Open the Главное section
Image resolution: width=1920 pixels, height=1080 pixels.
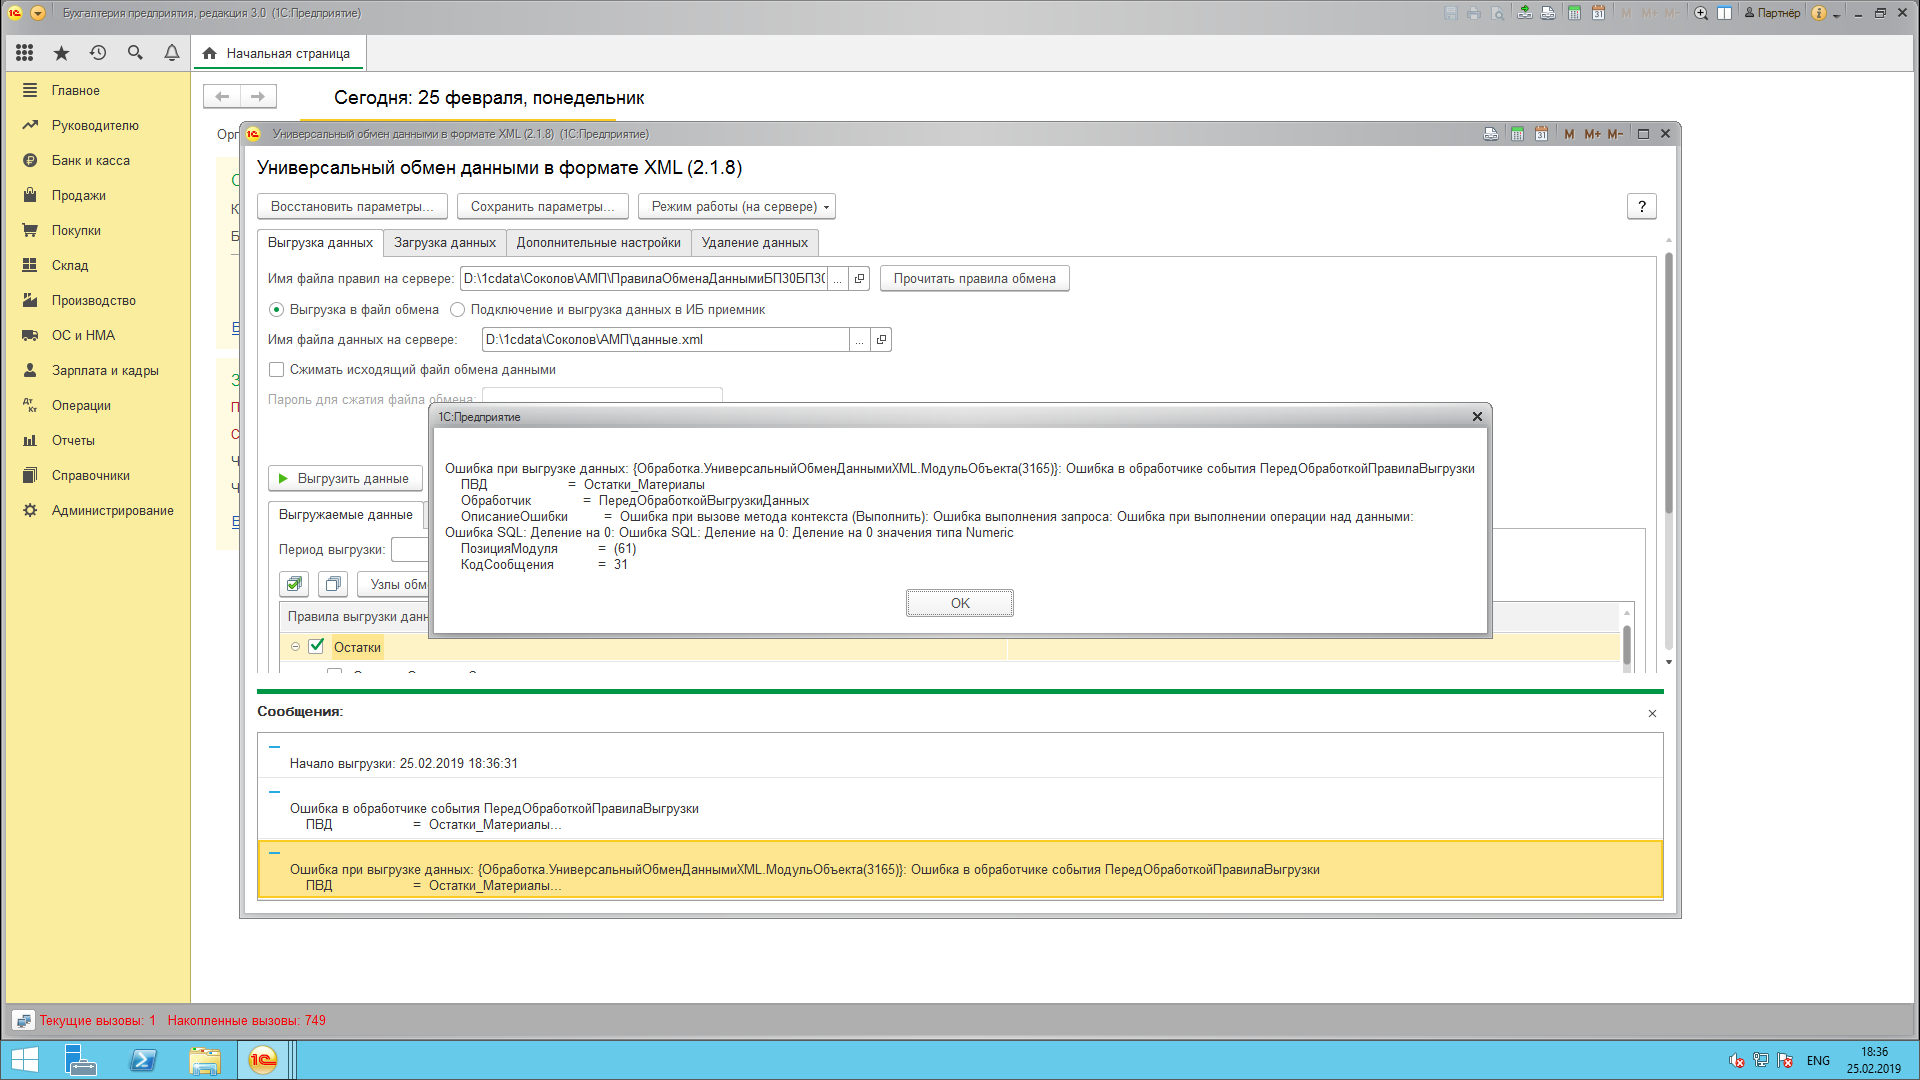tap(76, 90)
